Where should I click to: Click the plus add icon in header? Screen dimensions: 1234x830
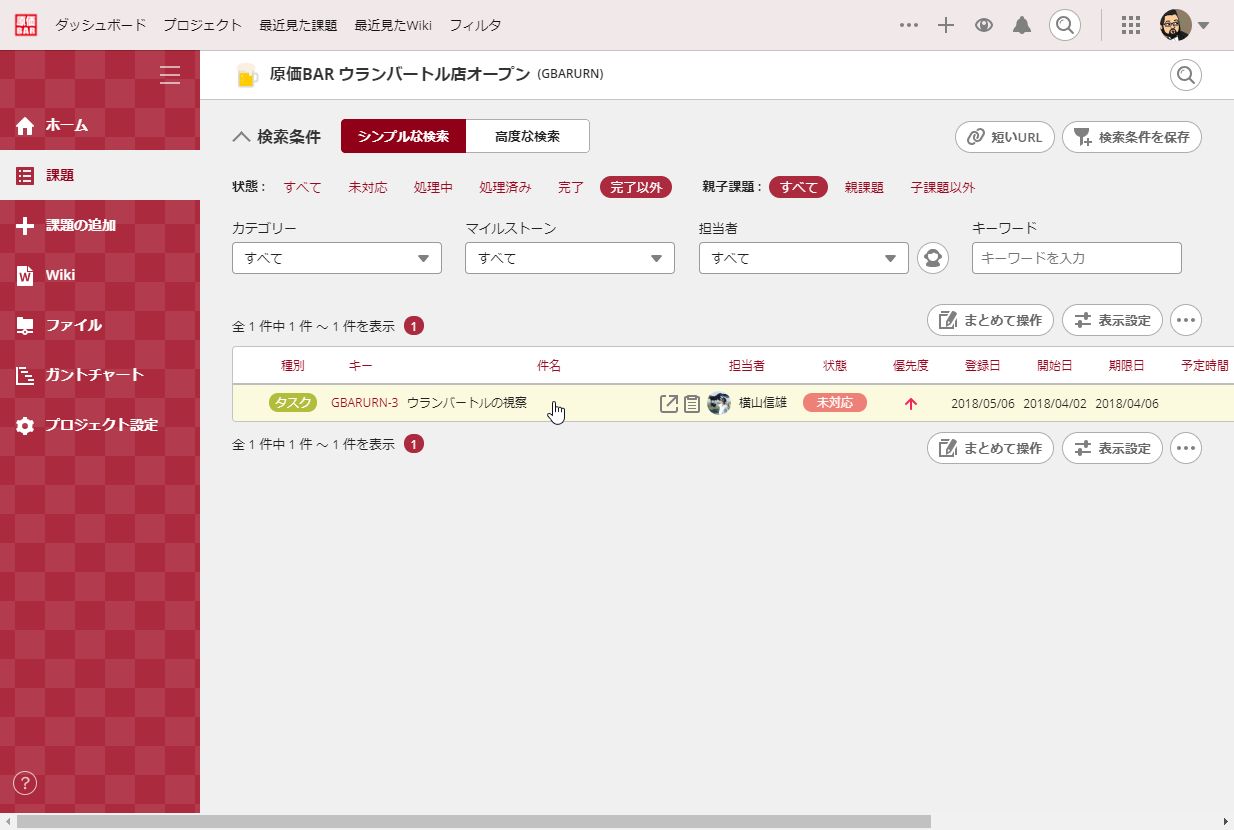pyautogui.click(x=946, y=26)
